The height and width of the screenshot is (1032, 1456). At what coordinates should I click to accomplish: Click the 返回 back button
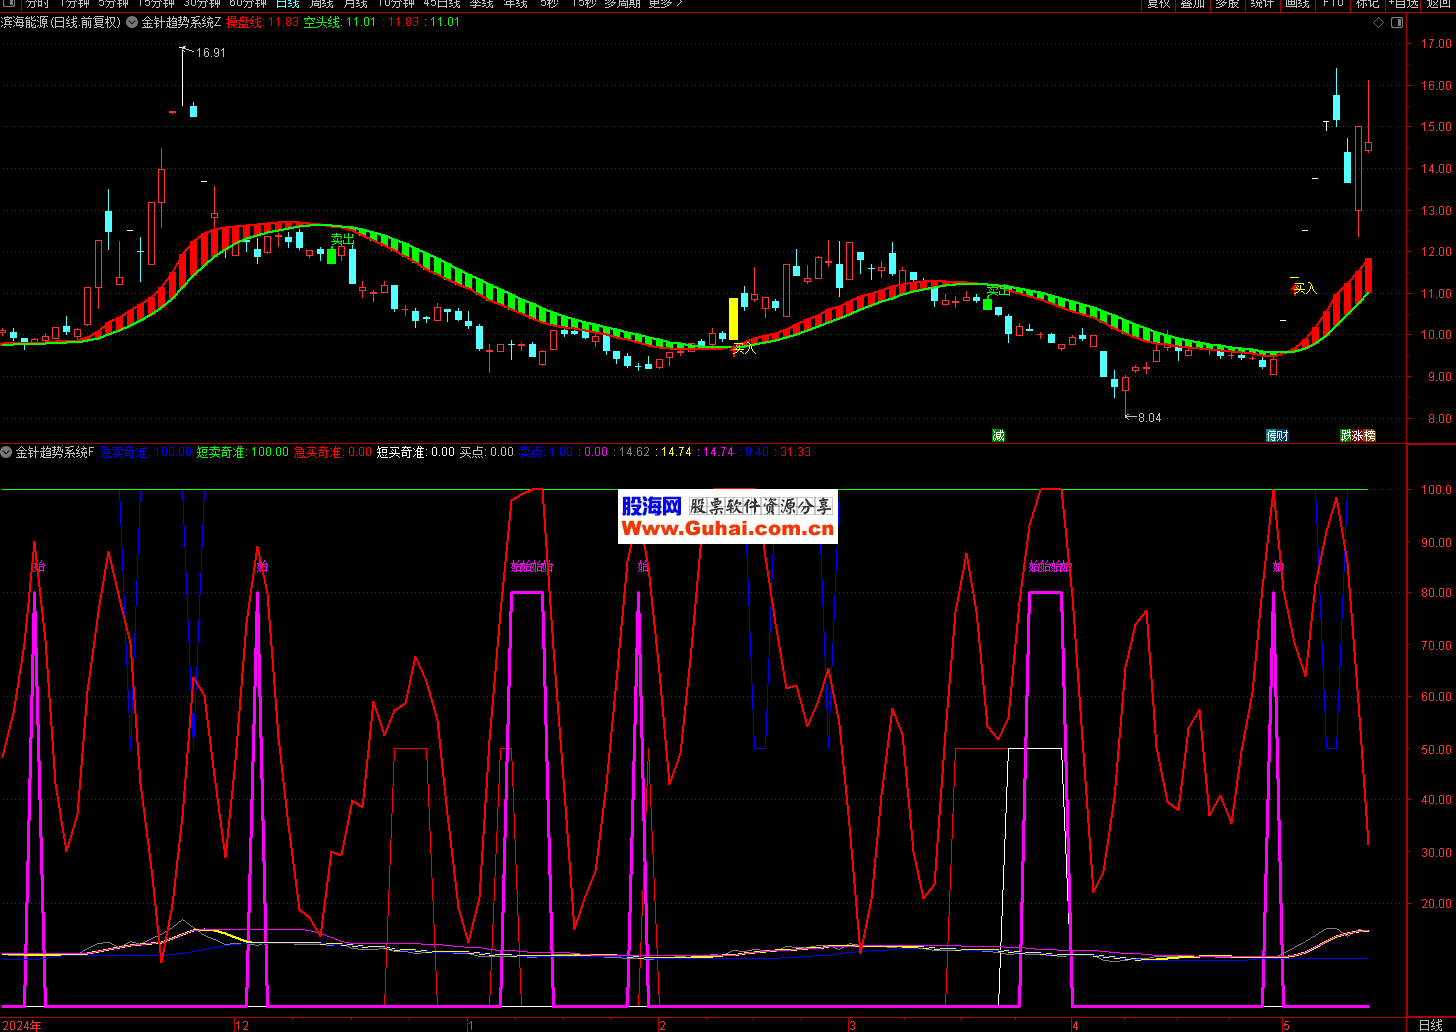coord(1439,4)
